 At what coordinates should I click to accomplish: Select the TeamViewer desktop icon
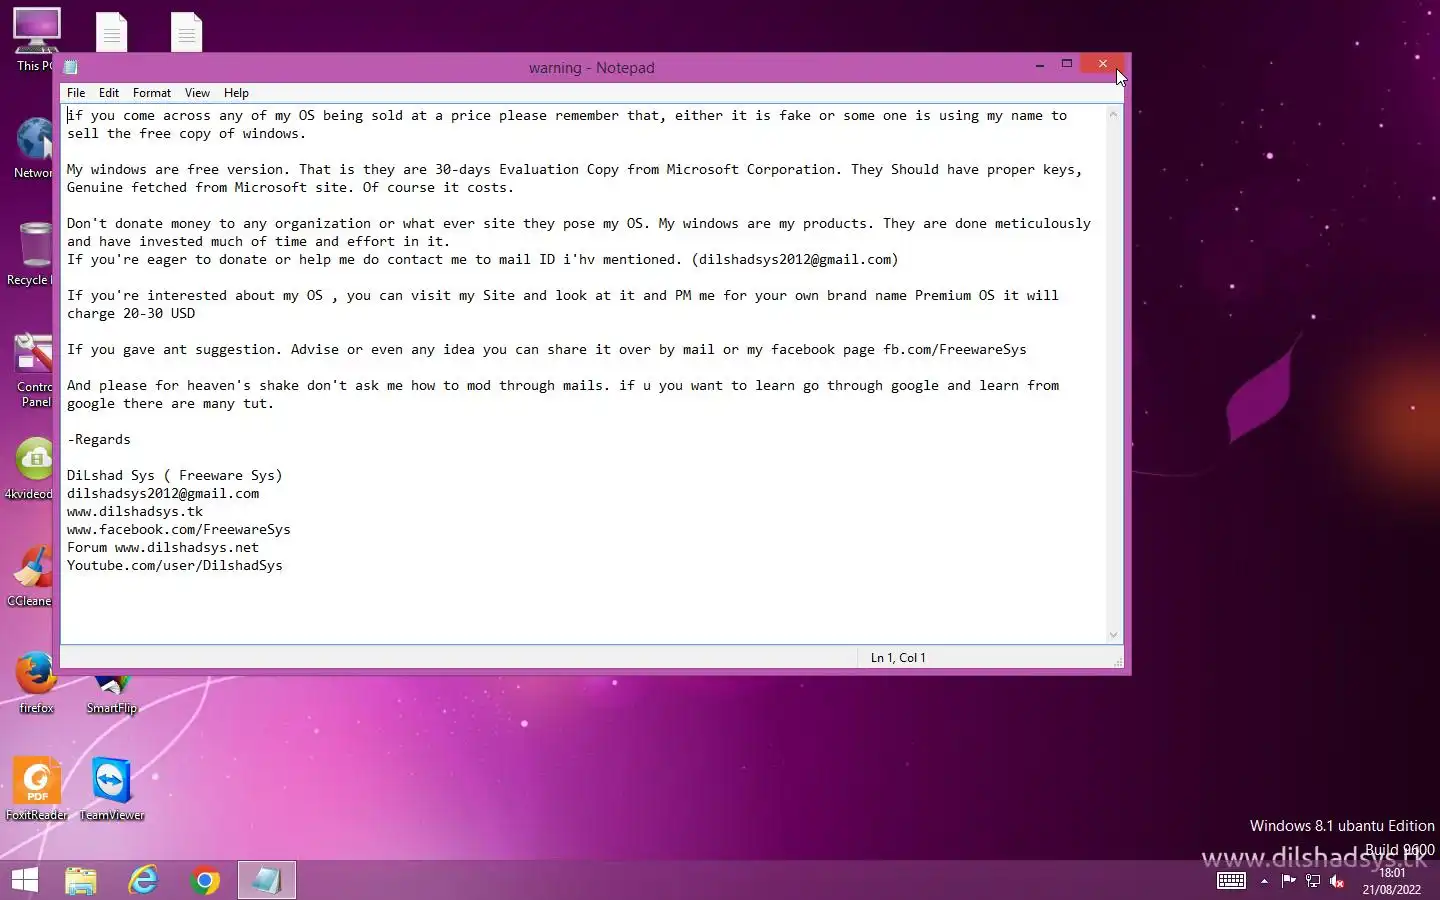(112, 790)
